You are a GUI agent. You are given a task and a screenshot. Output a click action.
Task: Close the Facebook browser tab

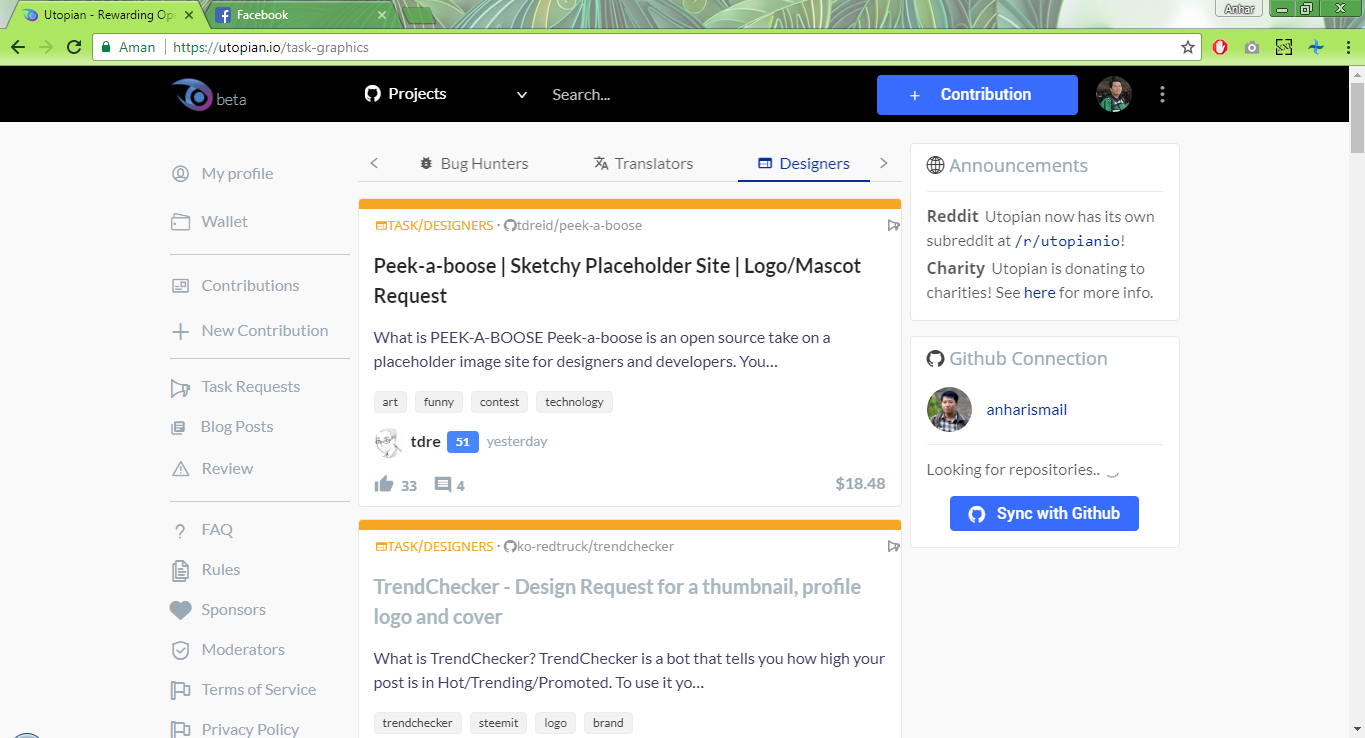pos(381,15)
